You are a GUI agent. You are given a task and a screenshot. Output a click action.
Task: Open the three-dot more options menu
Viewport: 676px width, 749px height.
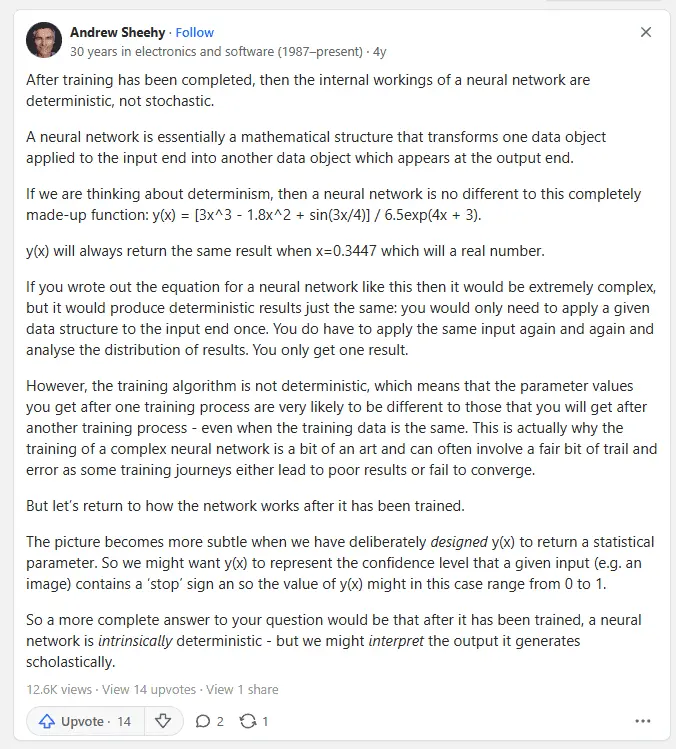[644, 721]
